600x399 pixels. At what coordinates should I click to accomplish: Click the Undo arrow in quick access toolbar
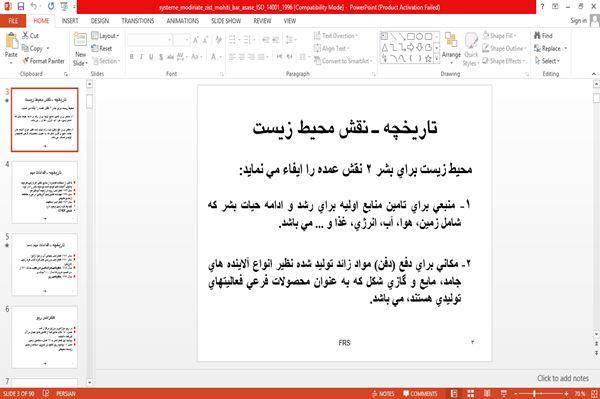[34, 7]
